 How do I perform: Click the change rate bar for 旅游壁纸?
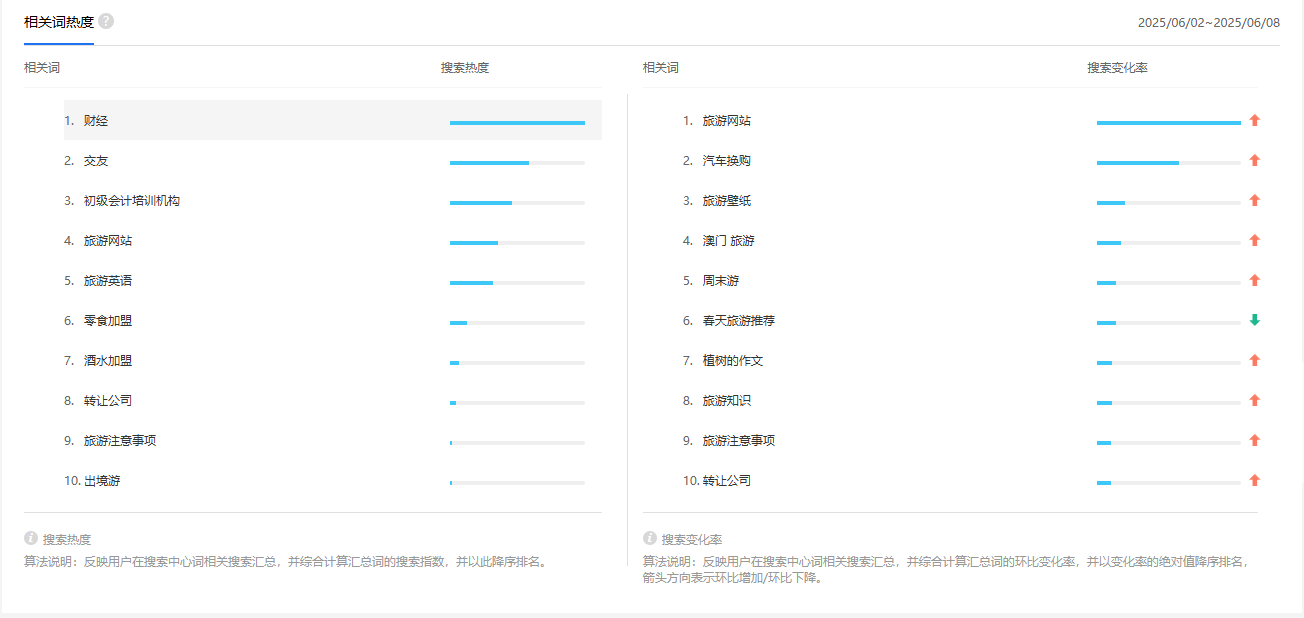click(x=1168, y=202)
